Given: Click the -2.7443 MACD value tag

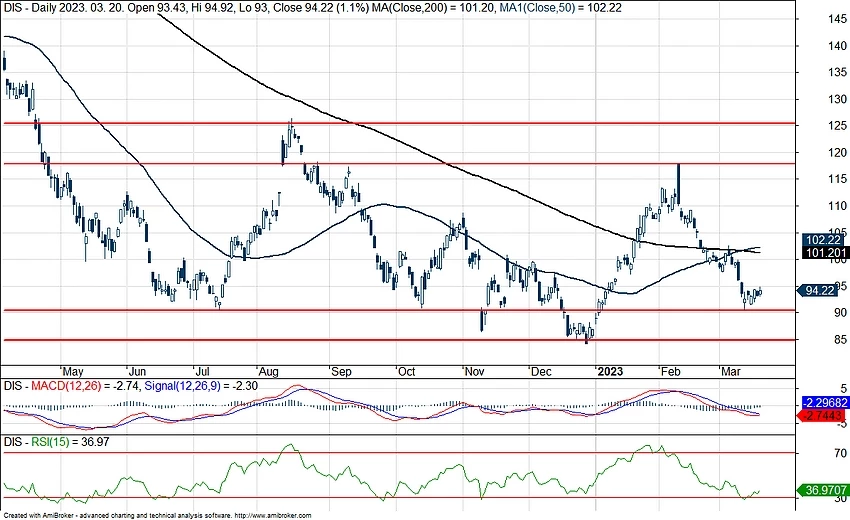Looking at the screenshot, I should pos(822,416).
